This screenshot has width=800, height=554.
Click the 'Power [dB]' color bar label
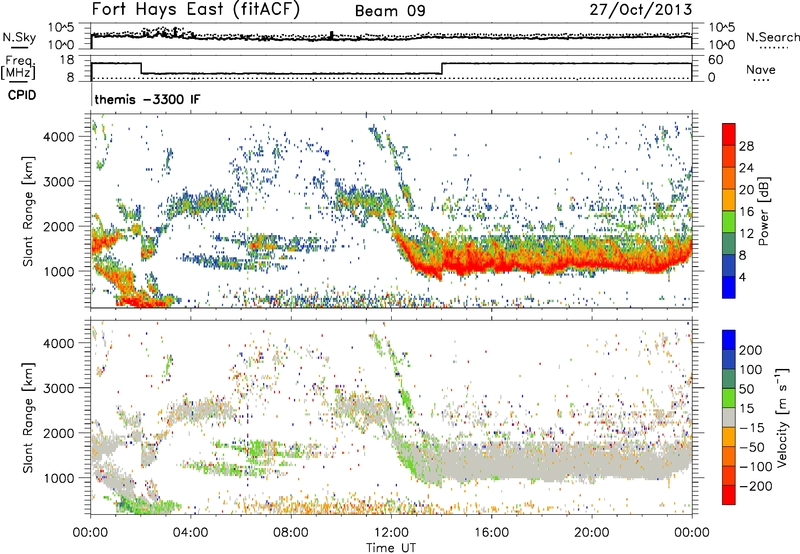coord(764,211)
